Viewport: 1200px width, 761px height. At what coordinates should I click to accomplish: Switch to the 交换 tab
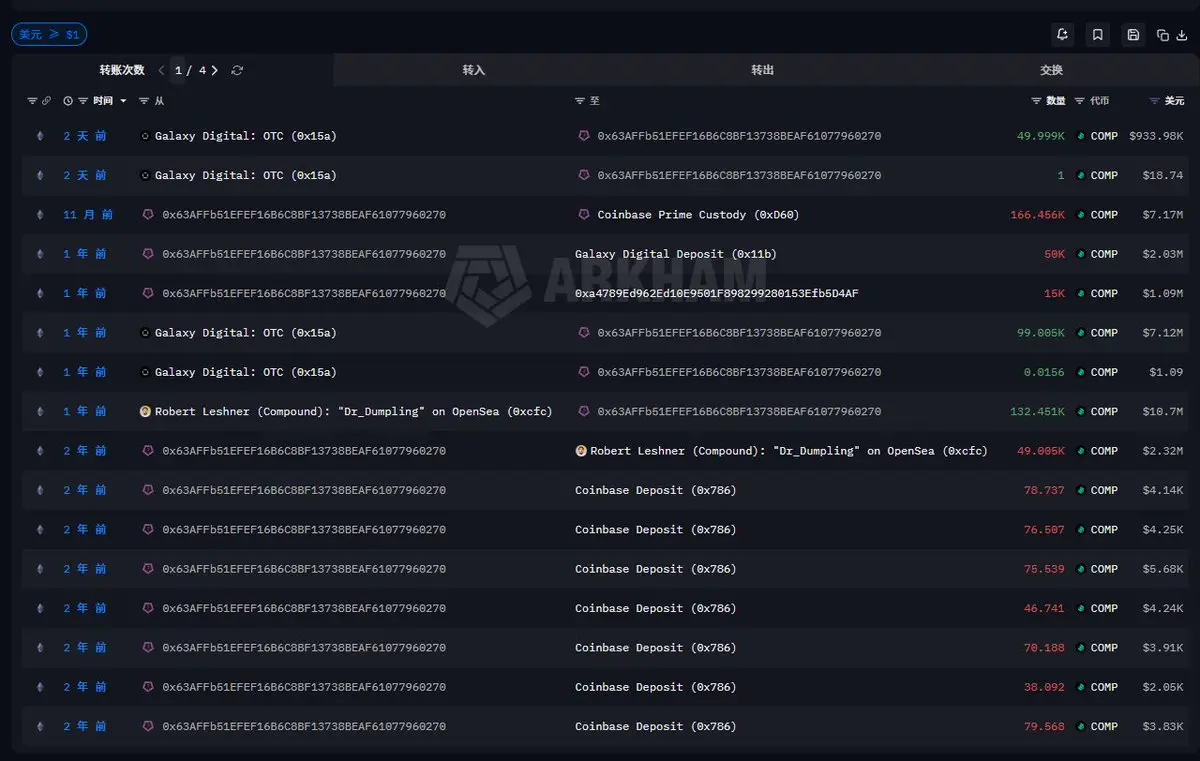point(1051,70)
